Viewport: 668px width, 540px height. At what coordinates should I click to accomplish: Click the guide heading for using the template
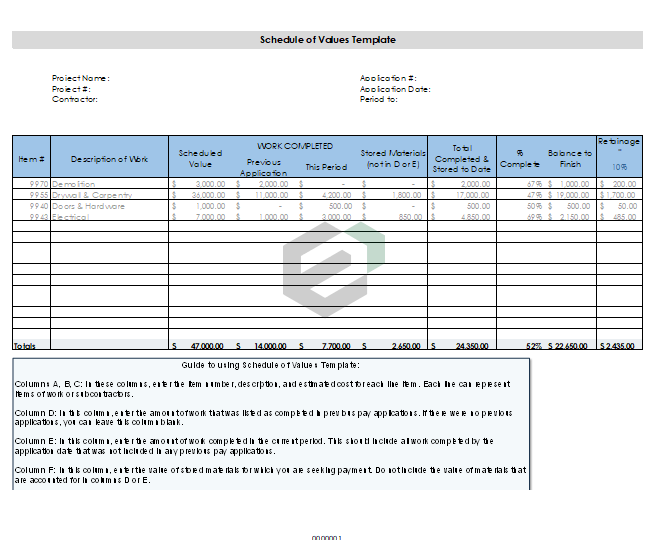(x=270, y=365)
